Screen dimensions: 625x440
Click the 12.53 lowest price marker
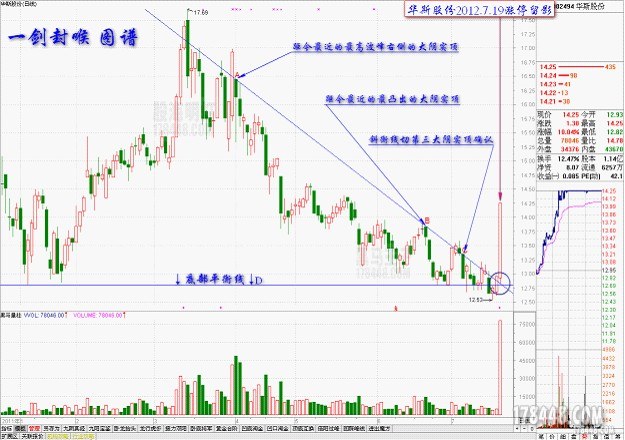tap(476, 299)
